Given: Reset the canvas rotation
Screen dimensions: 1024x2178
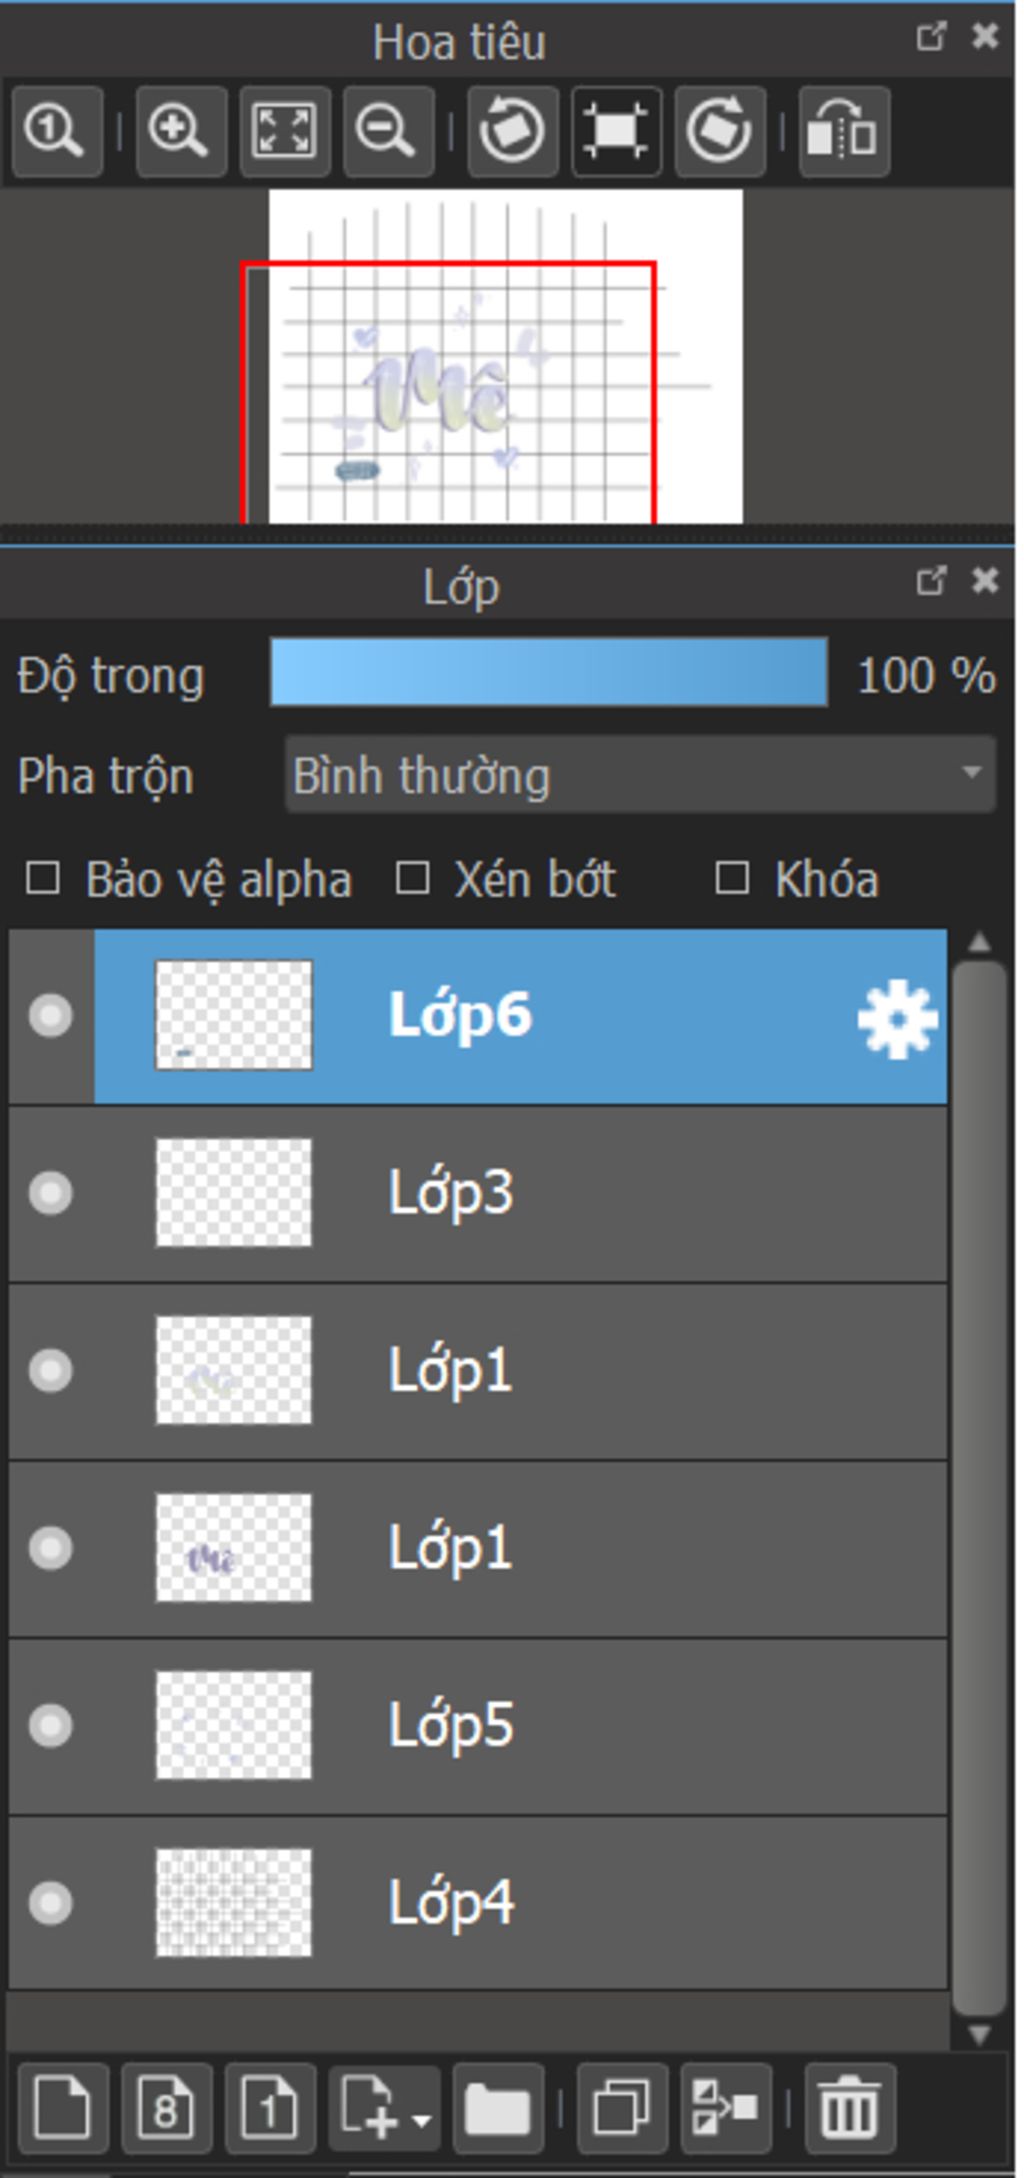Looking at the screenshot, I should (x=616, y=131).
